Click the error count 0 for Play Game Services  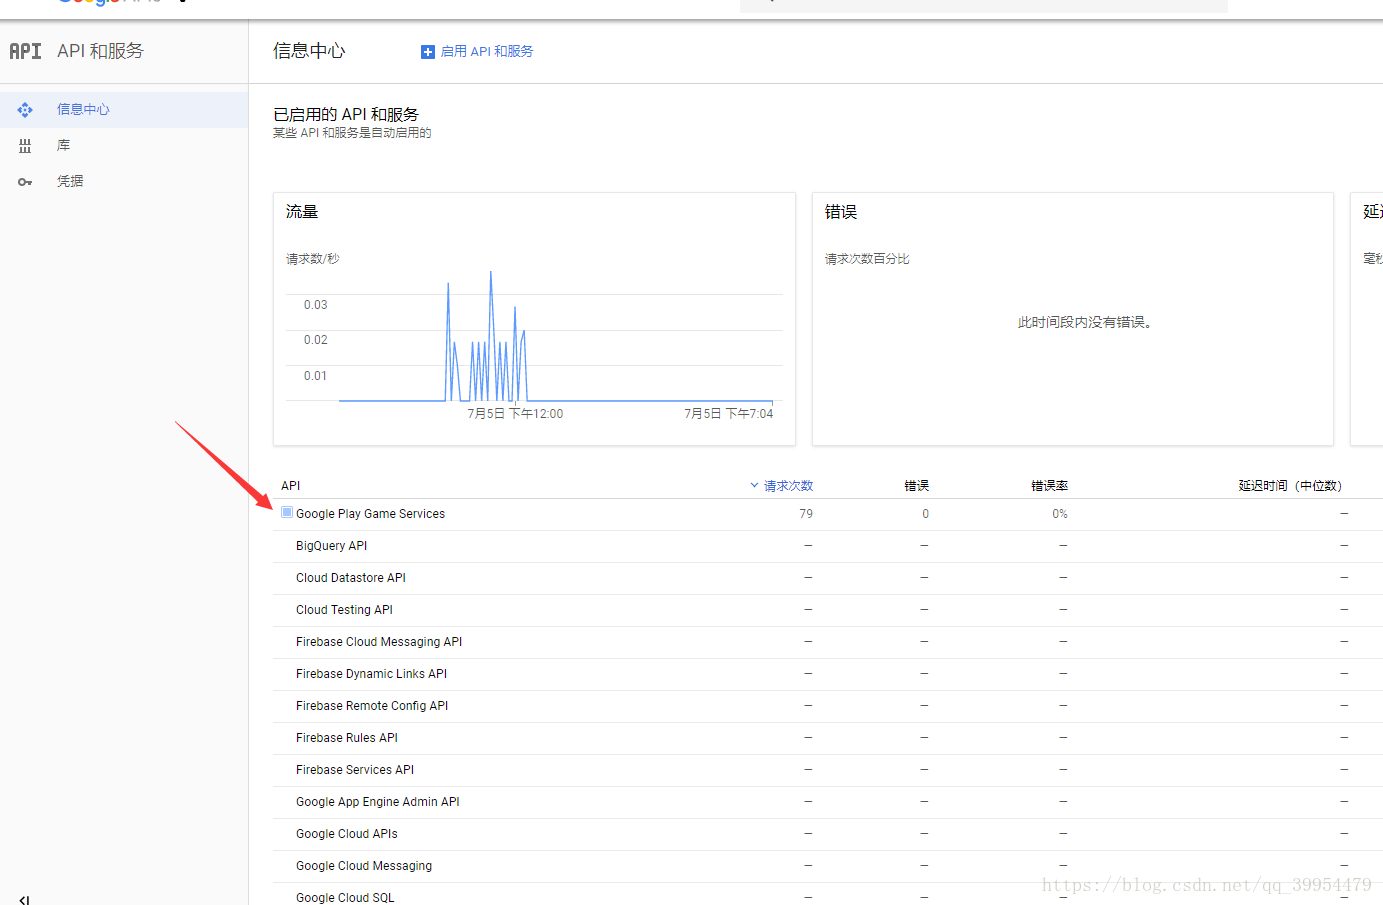[926, 514]
